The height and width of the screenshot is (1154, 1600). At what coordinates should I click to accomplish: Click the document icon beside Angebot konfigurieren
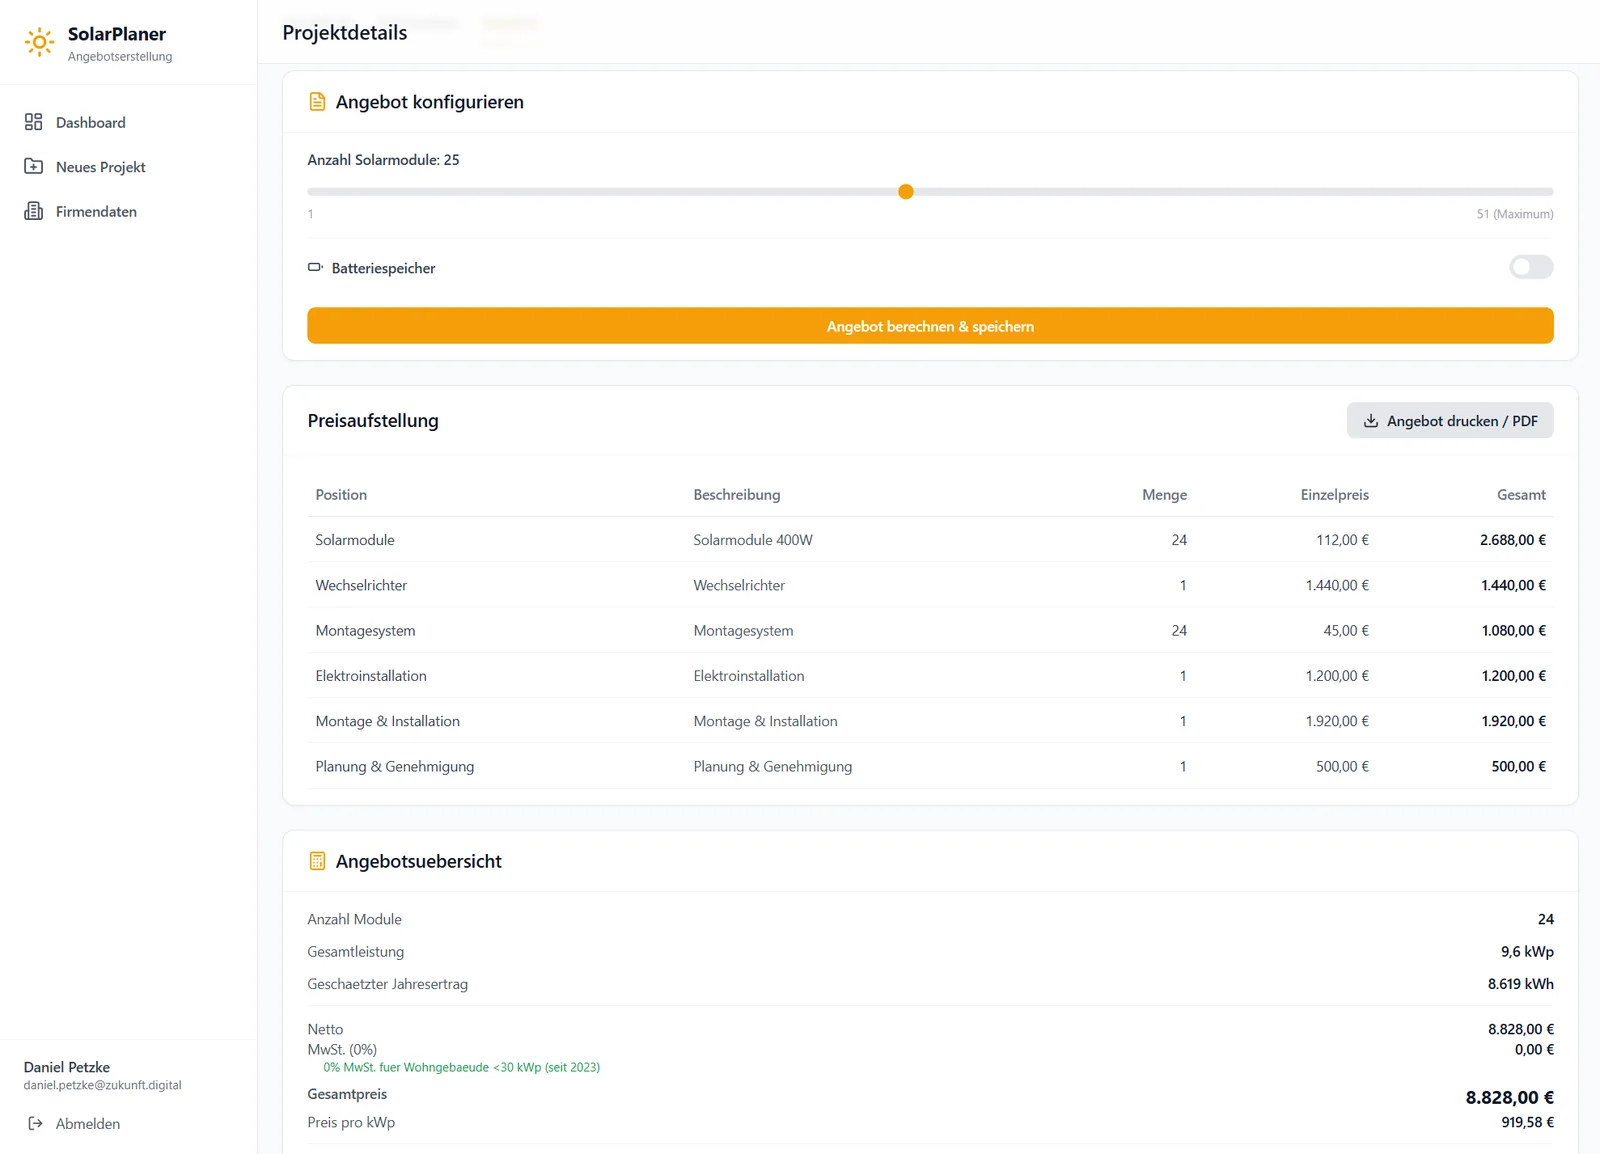(317, 102)
